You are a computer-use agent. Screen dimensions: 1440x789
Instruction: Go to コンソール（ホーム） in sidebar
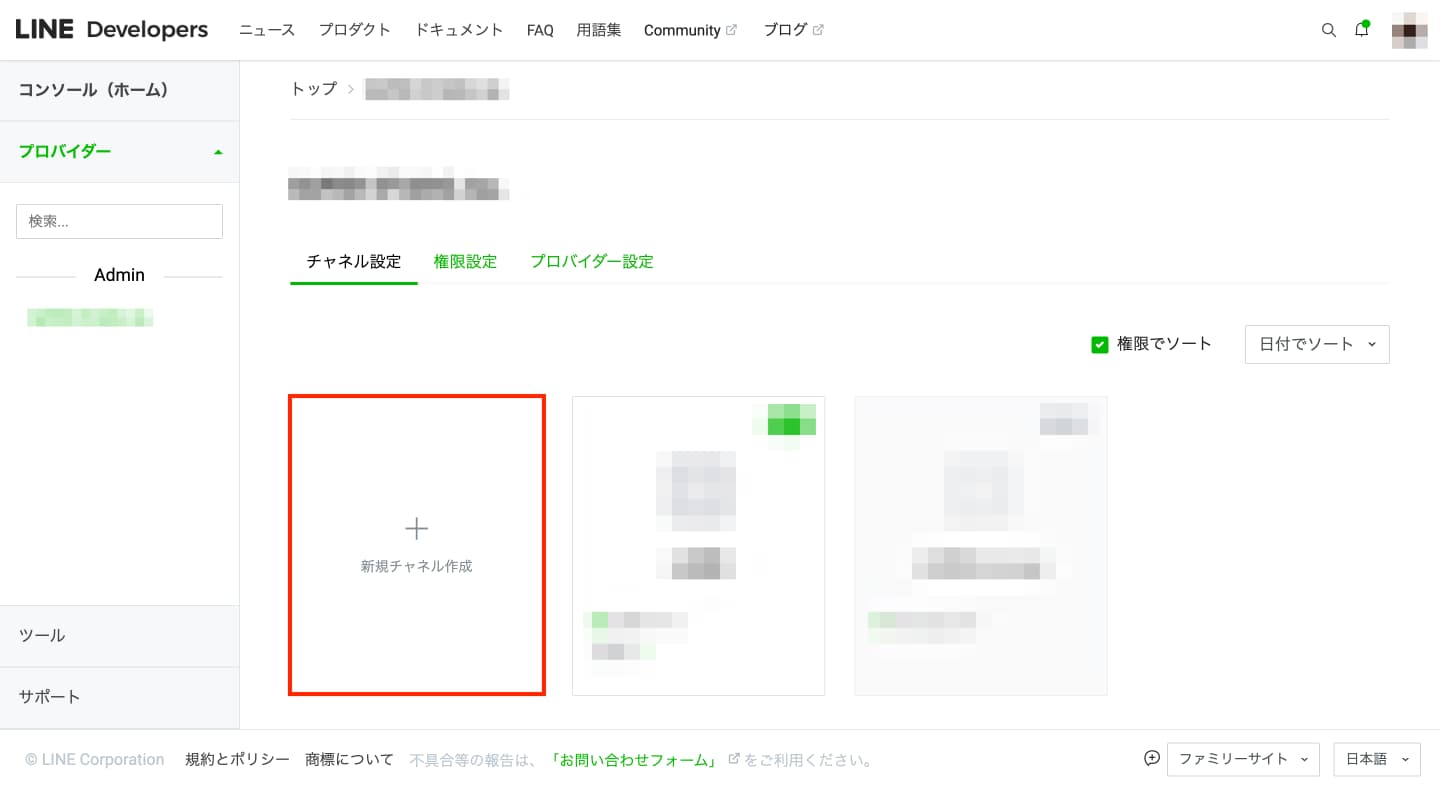pyautogui.click(x=120, y=90)
